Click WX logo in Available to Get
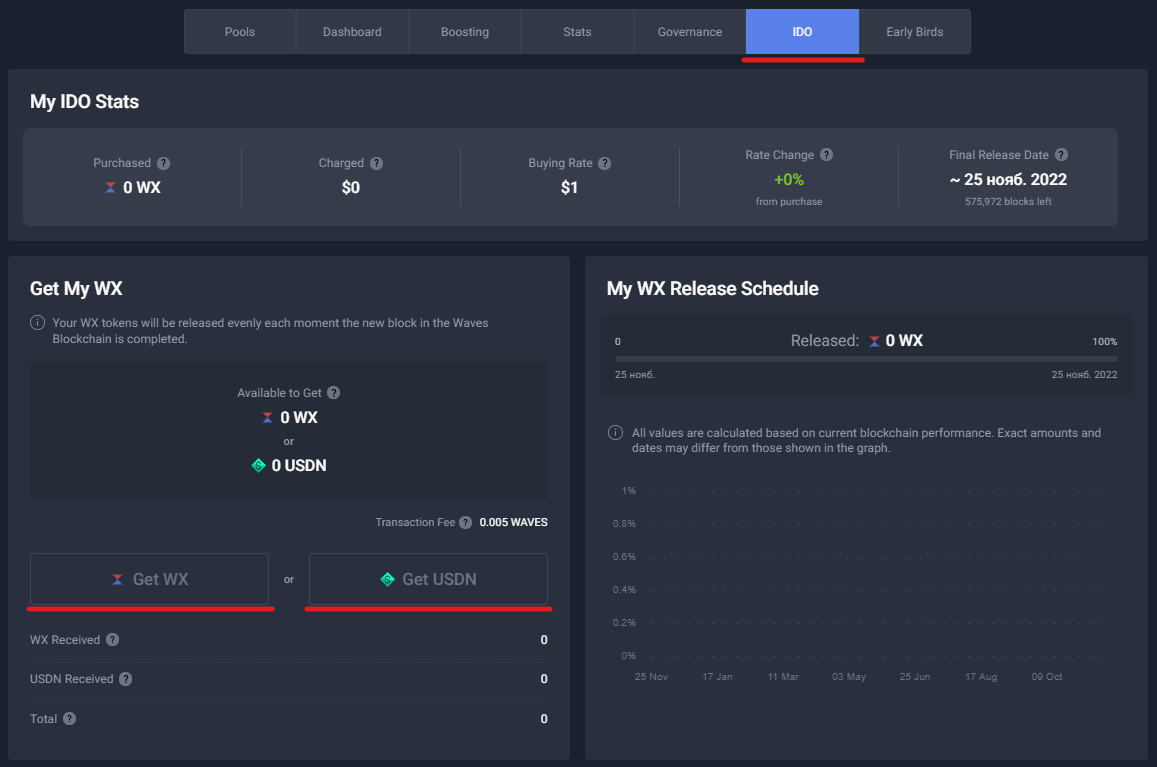The width and height of the screenshot is (1157, 767). tap(267, 418)
